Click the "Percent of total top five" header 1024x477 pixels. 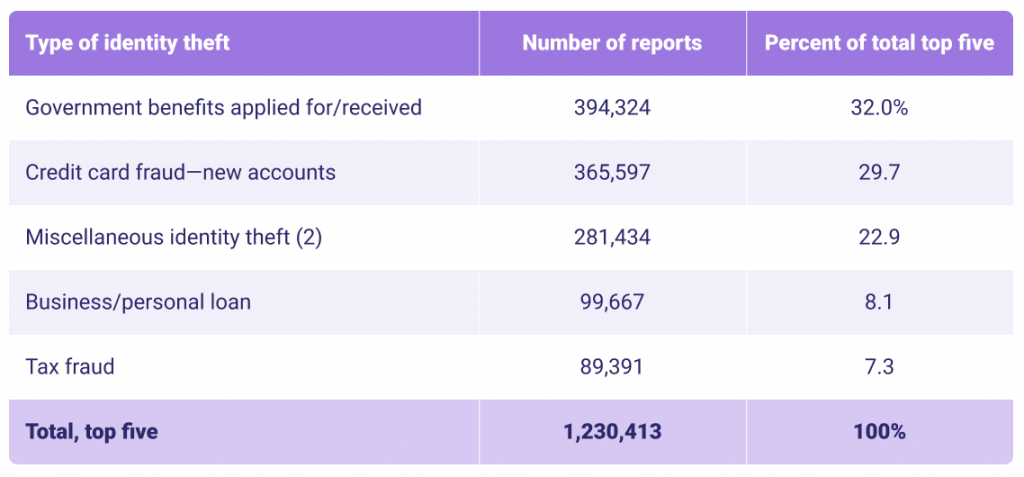pos(879,43)
